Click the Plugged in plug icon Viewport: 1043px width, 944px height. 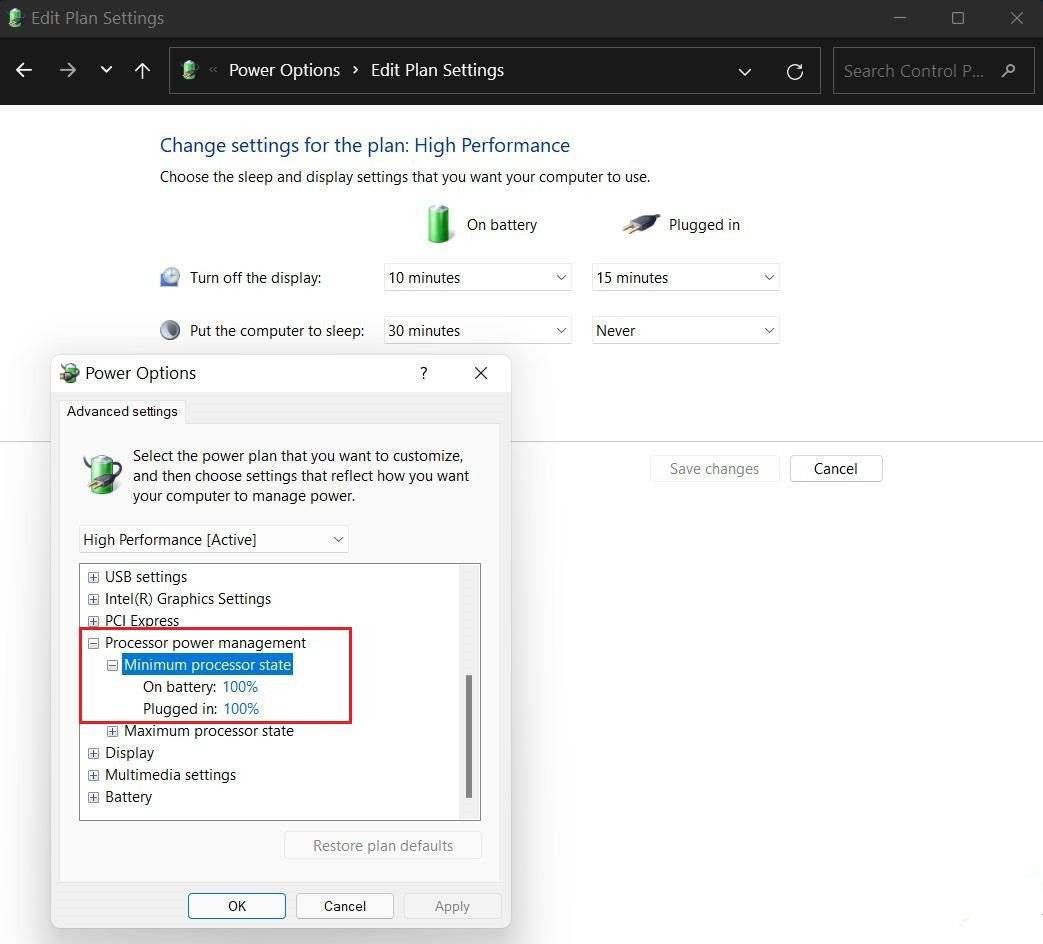click(x=640, y=224)
